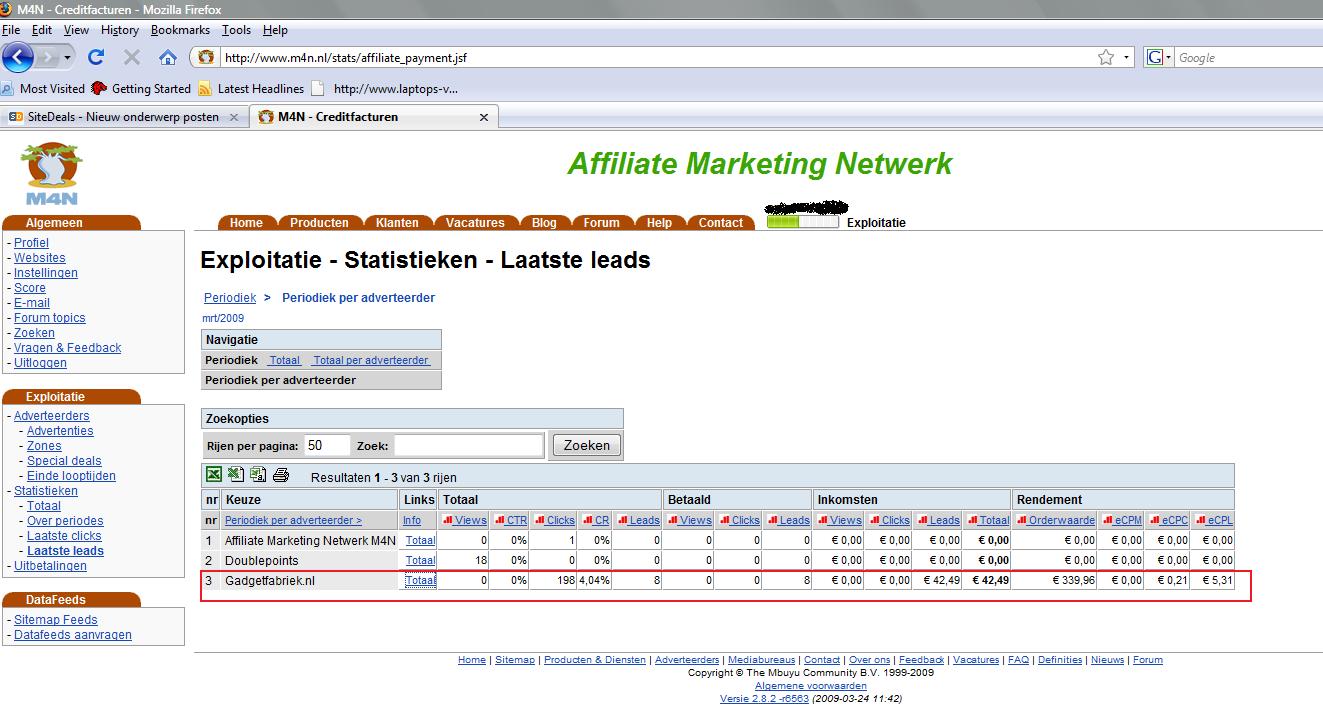This screenshot has height=710, width=1323.
Task: Export results with the first green Excel icon
Action: click(x=214, y=475)
